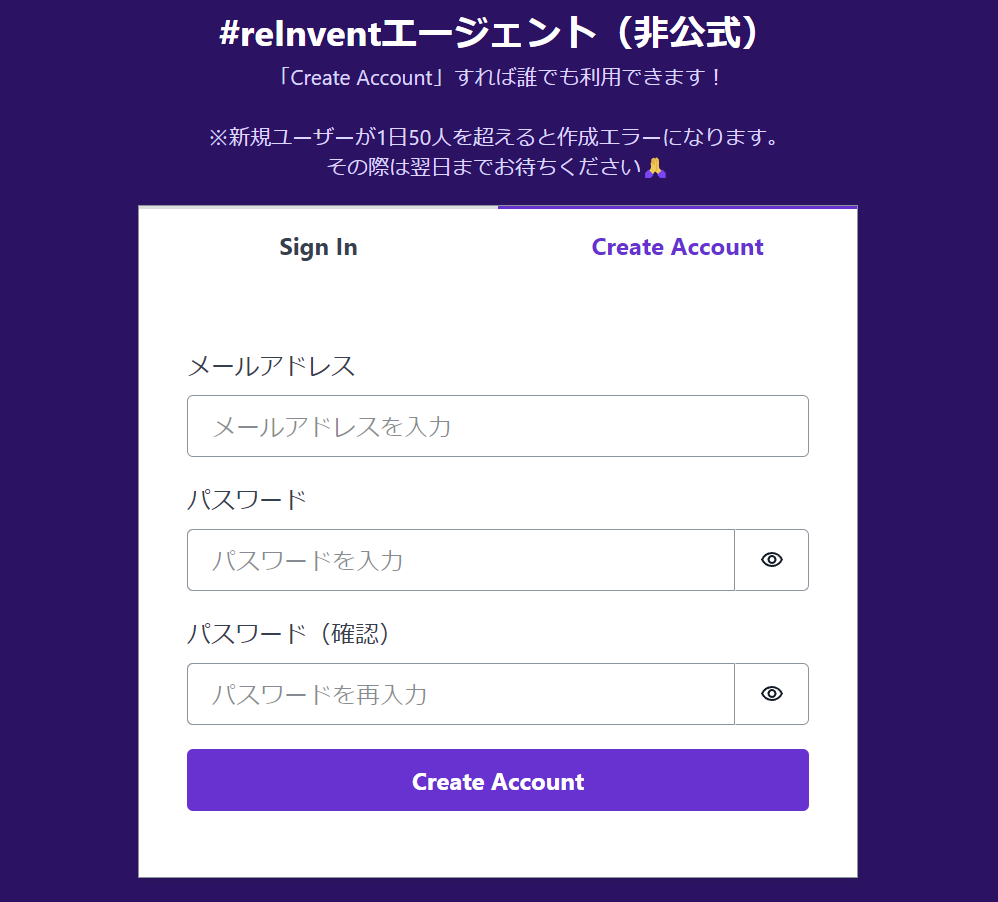Screen dimensions: 998x902
Task: Click the パスワード label above the first password field
Action: [x=246, y=500]
